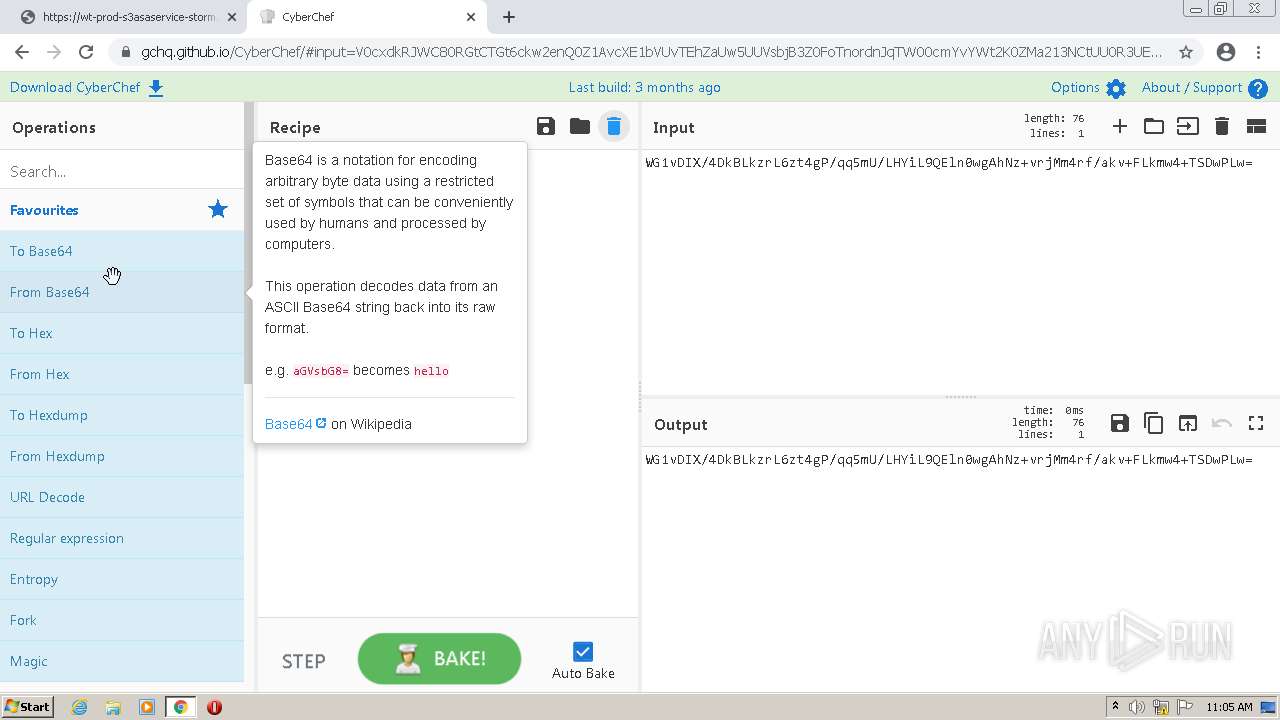Click the BAKE! button
Image resolution: width=1280 pixels, height=720 pixels.
(439, 659)
